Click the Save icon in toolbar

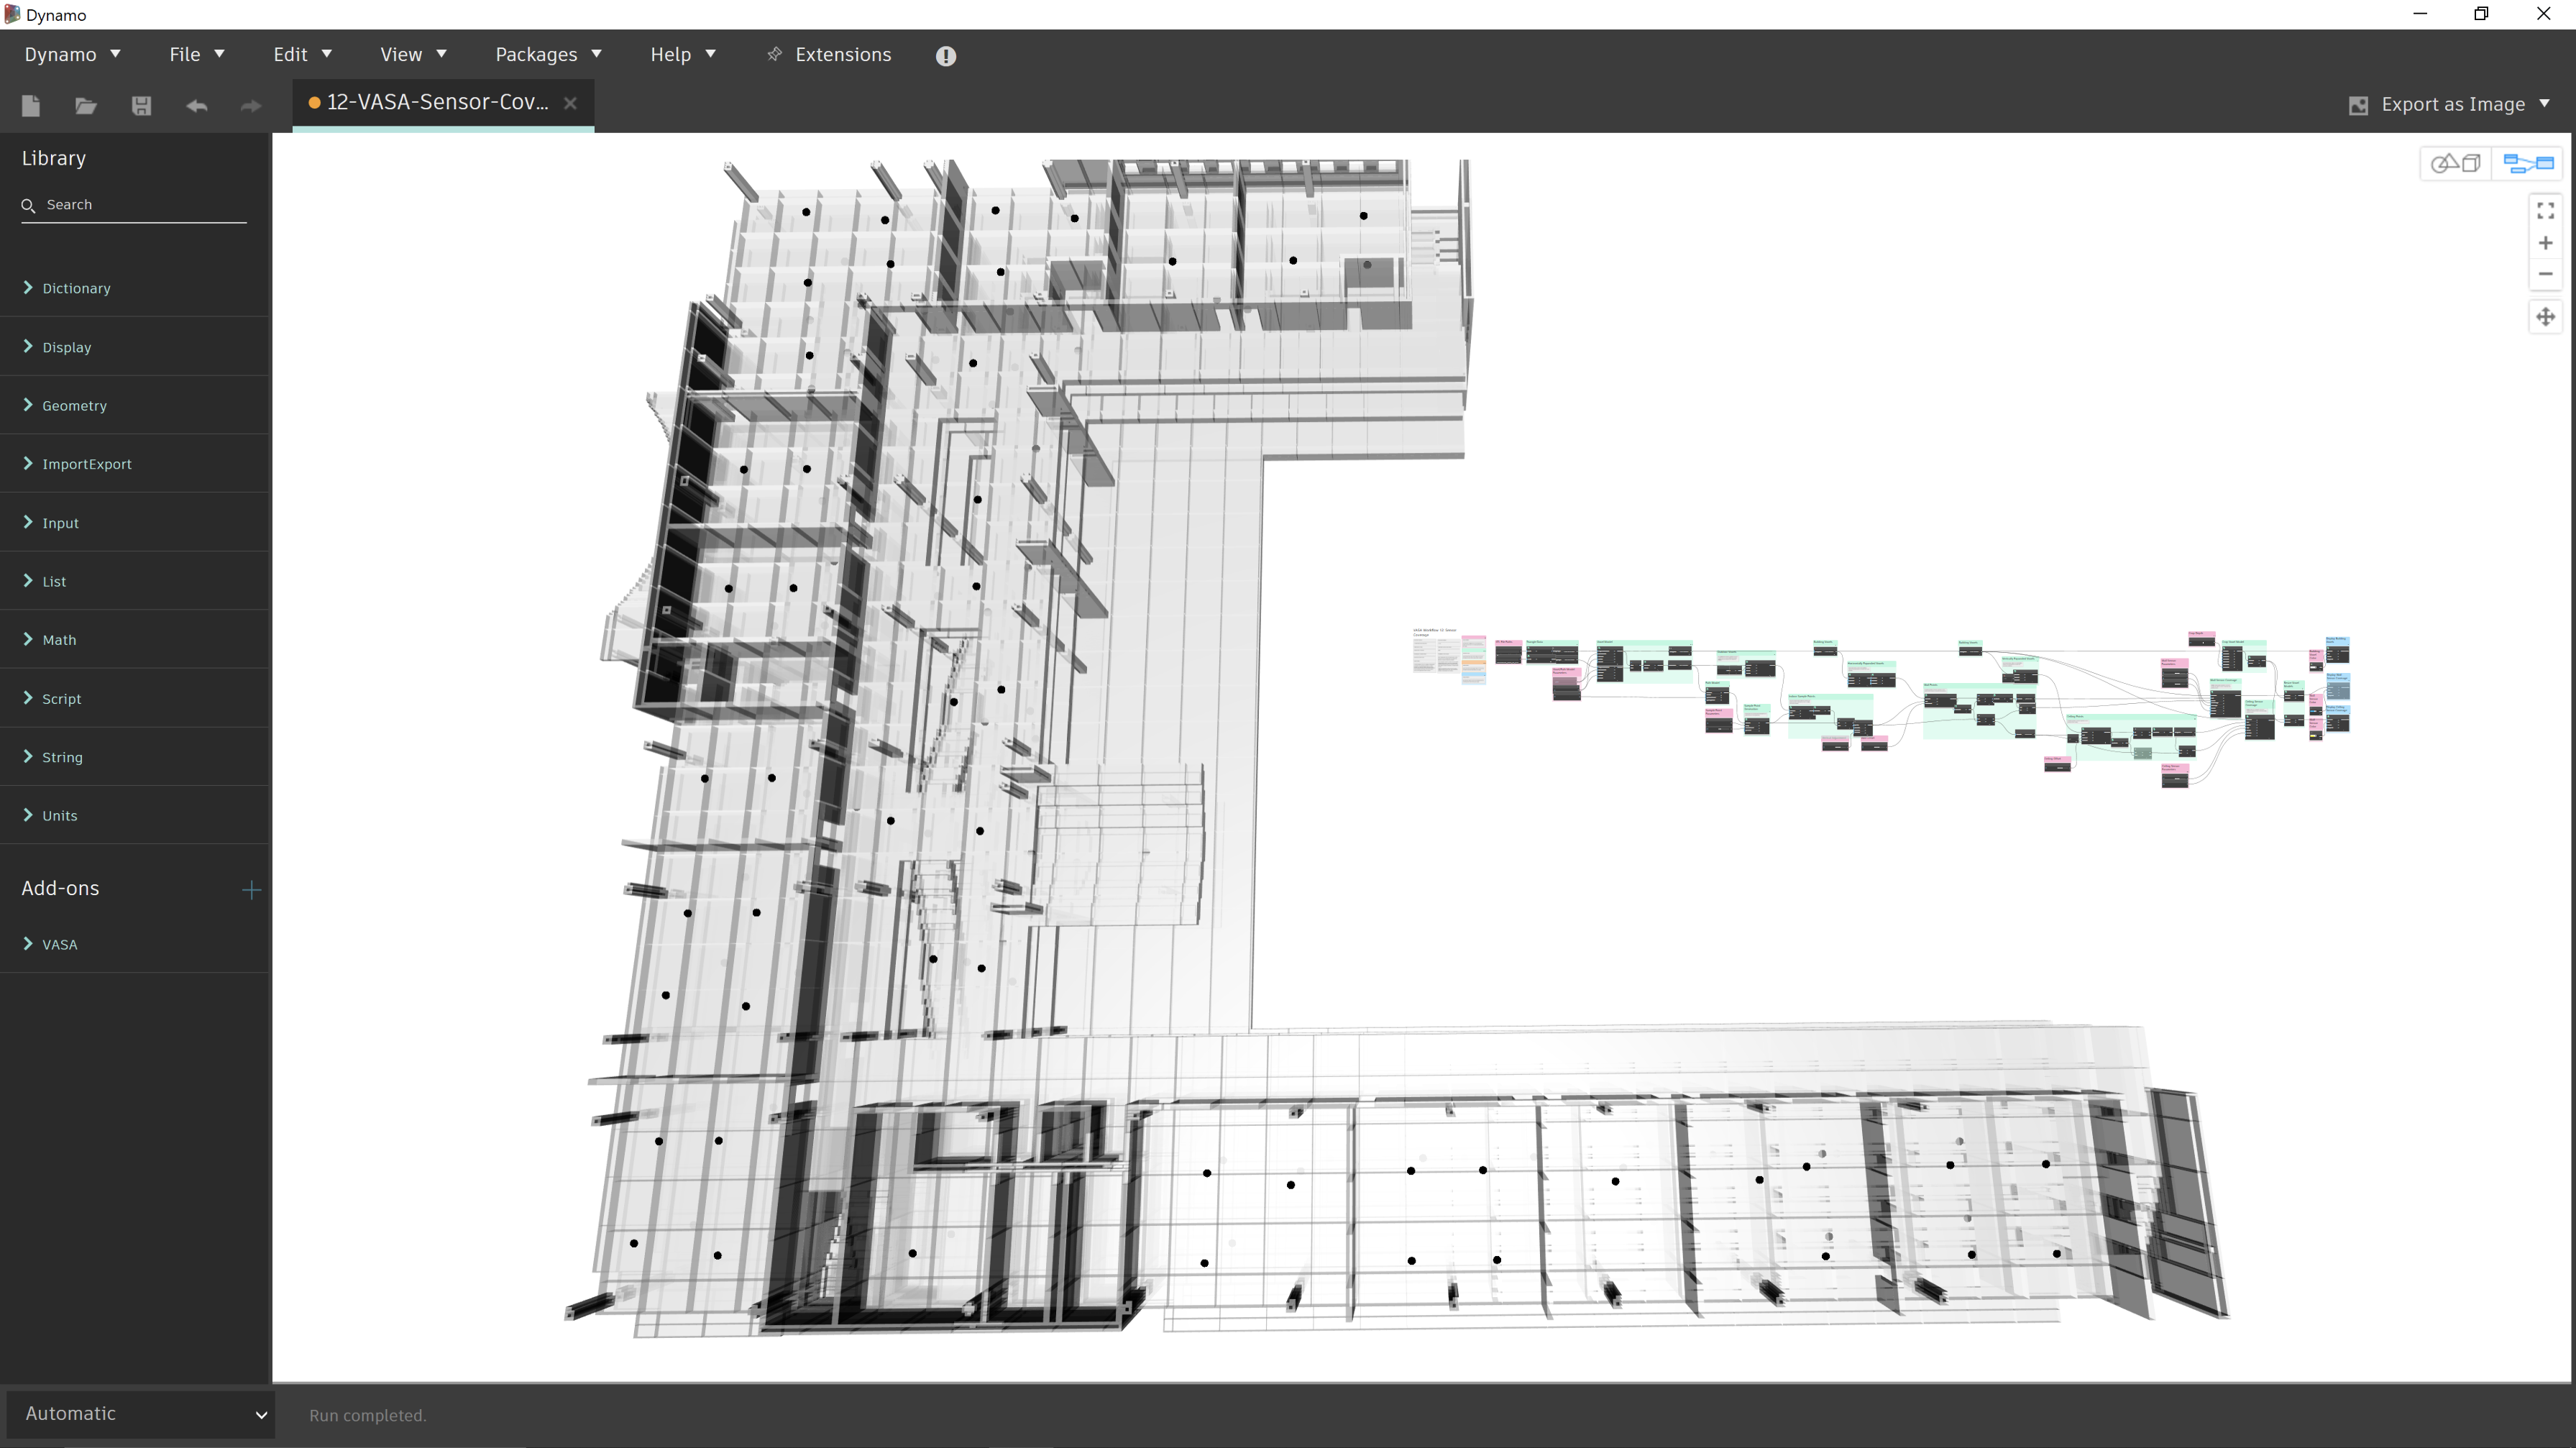[141, 105]
